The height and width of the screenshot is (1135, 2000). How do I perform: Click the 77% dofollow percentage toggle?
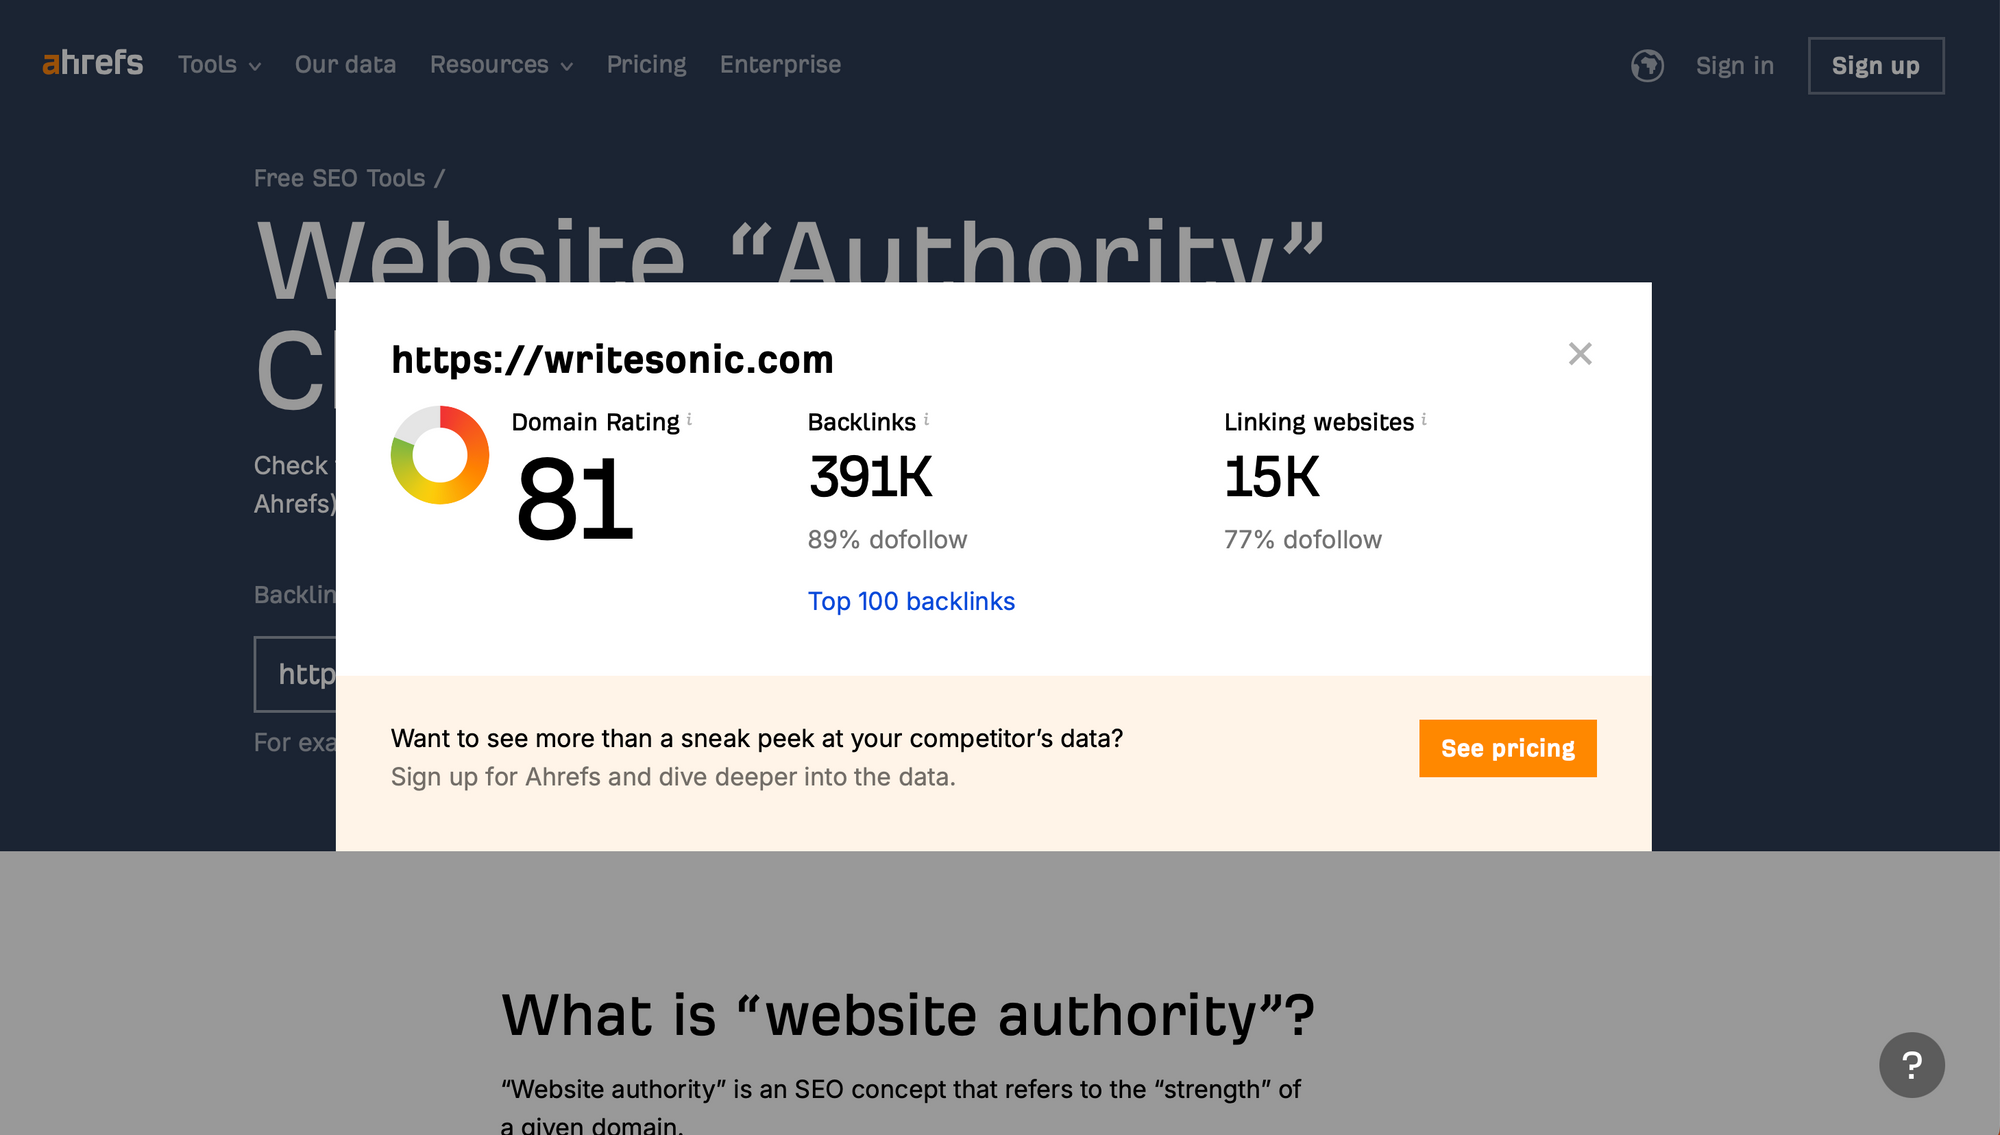[1301, 537]
